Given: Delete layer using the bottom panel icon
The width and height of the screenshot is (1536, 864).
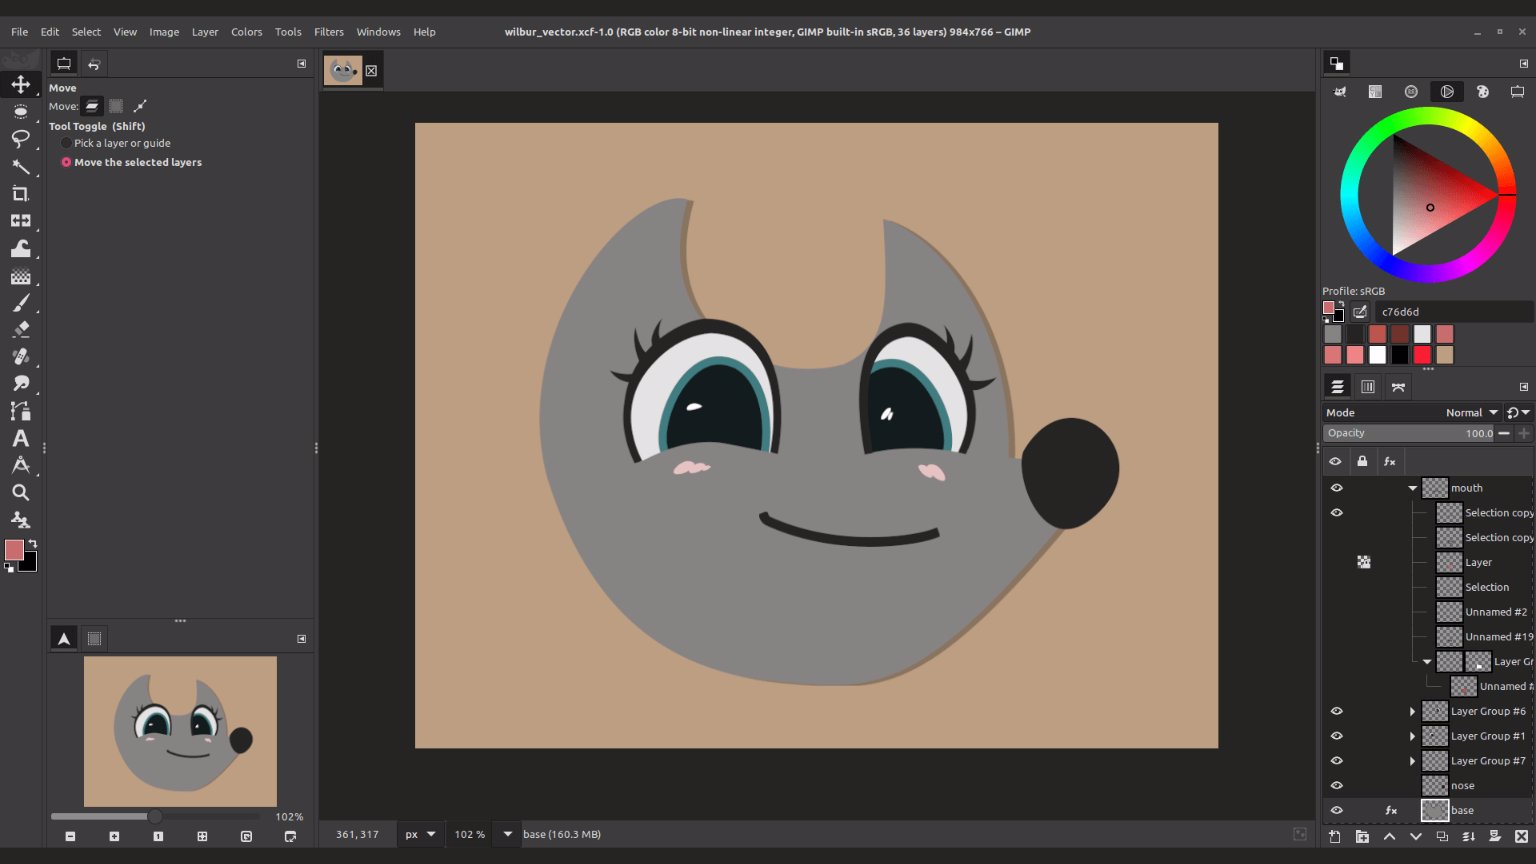Looking at the screenshot, I should point(1521,836).
